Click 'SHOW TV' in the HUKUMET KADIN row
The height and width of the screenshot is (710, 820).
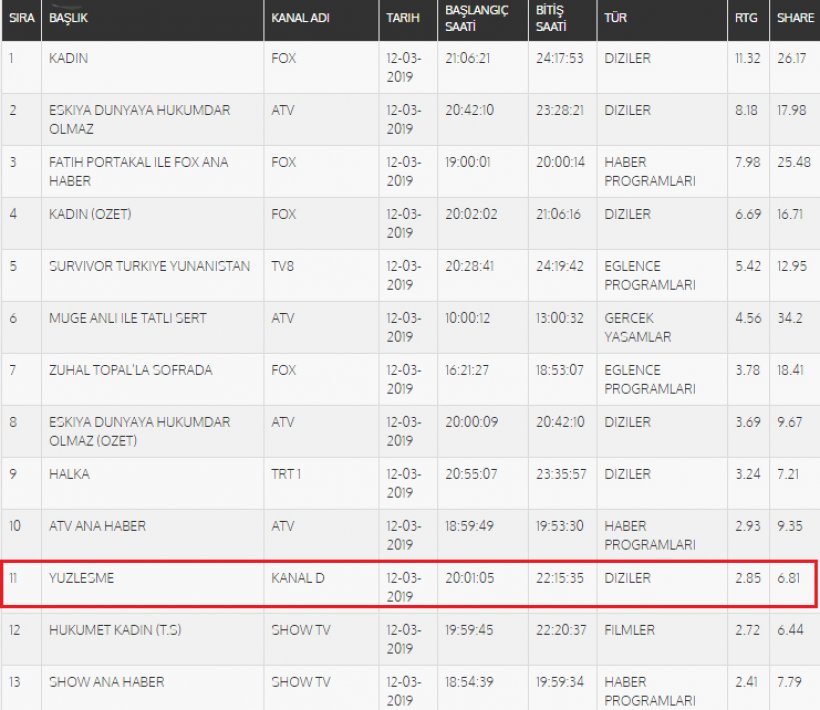301,630
